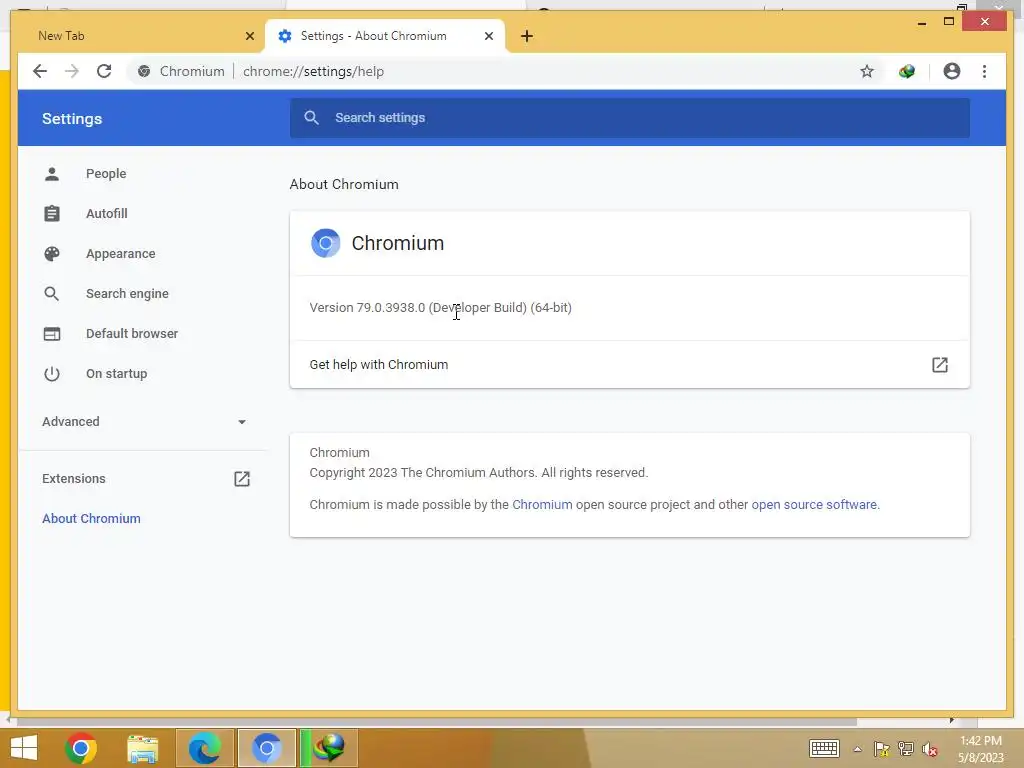The width and height of the screenshot is (1024, 768).
Task: Click Get help with Chromium
Action: [x=630, y=364]
